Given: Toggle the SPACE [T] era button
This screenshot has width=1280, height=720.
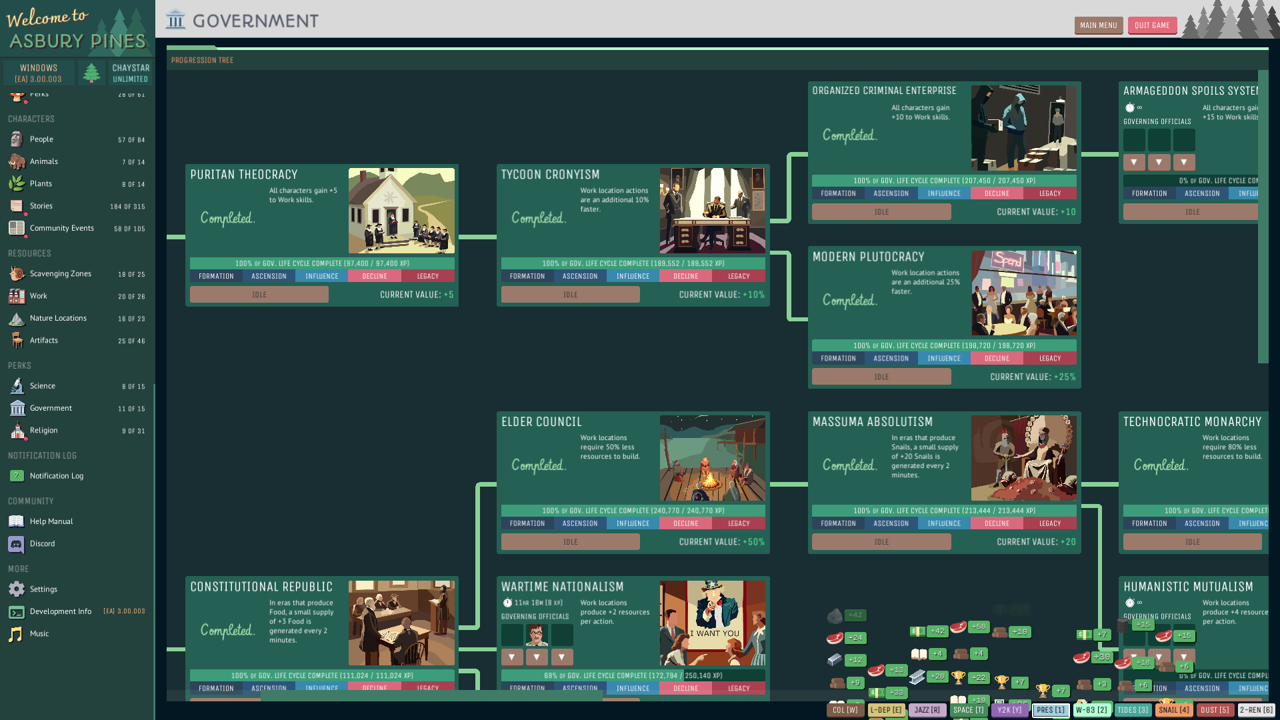Looking at the screenshot, I should point(968,710).
